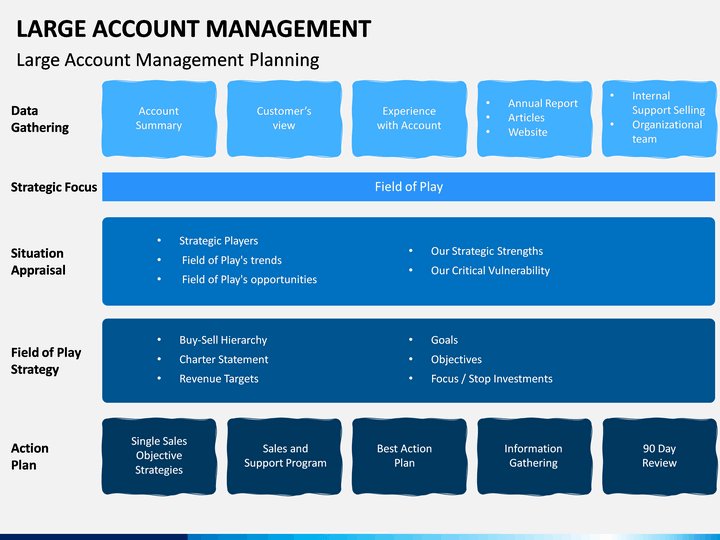The image size is (720, 540).
Task: Click Focus / Stop Investments bullet
Action: (492, 379)
